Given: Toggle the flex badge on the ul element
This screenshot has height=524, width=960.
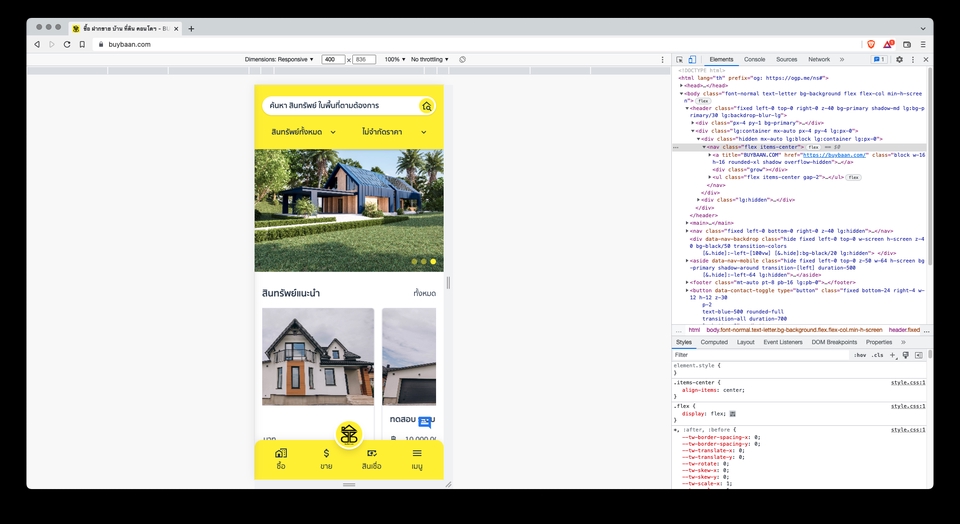Looking at the screenshot, I should click(x=853, y=178).
